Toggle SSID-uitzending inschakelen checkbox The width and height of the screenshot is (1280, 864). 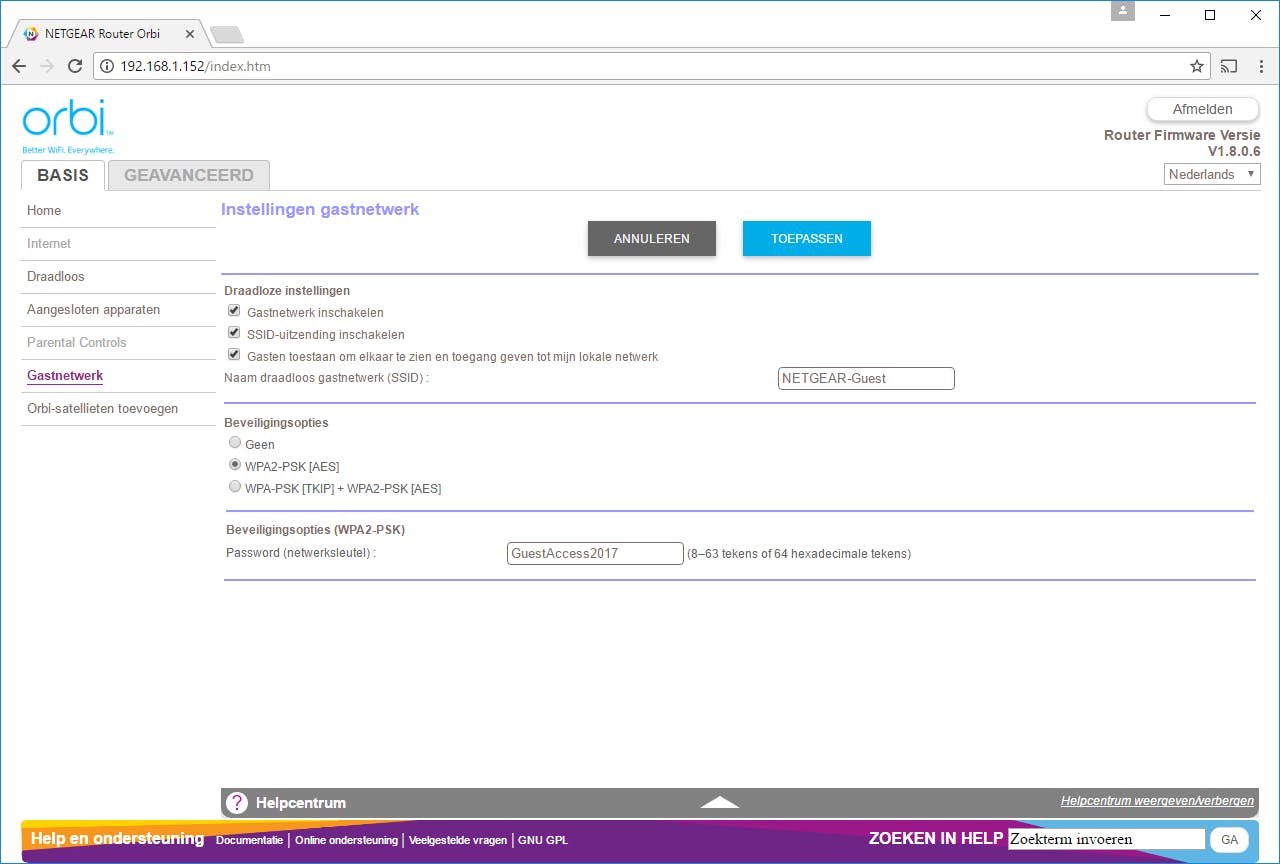pyautogui.click(x=234, y=334)
